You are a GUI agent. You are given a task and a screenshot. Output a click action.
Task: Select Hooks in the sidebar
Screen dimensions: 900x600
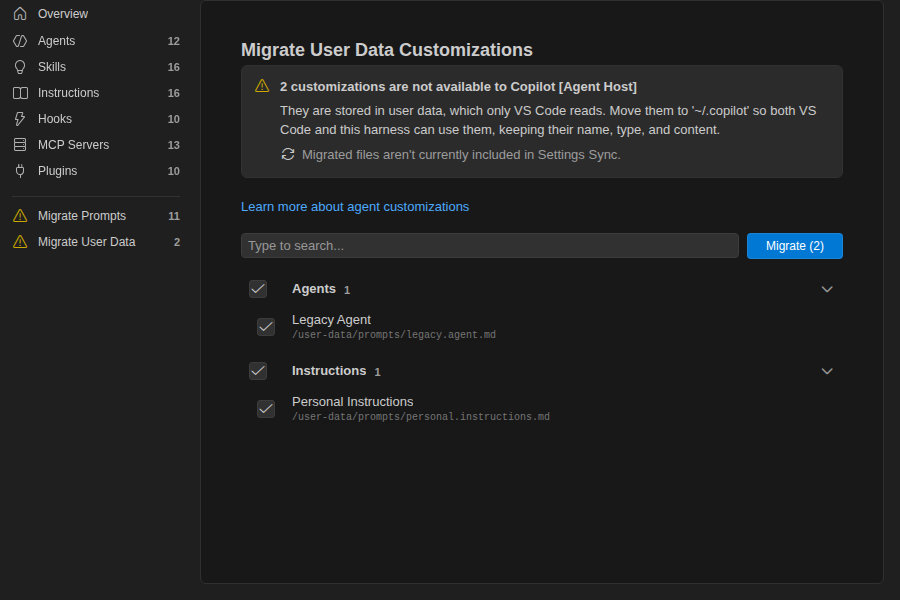[96, 119]
